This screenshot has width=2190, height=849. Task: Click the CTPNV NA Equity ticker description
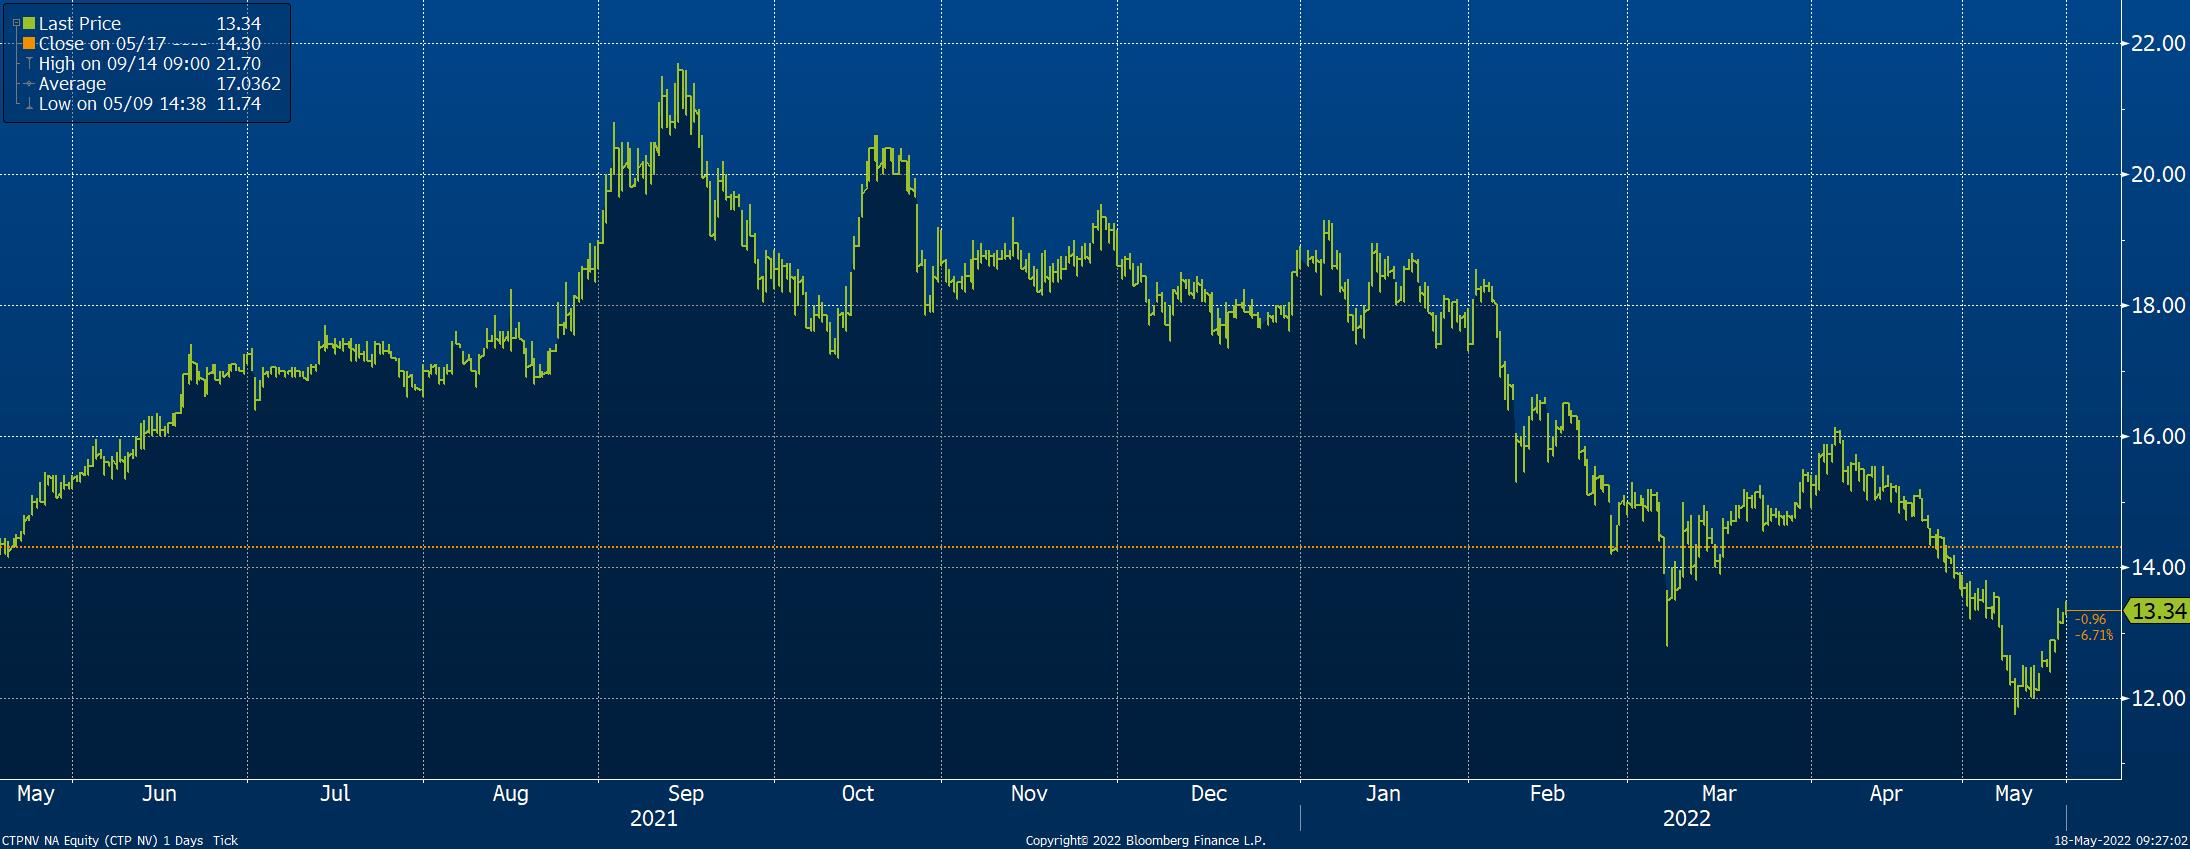click(120, 841)
